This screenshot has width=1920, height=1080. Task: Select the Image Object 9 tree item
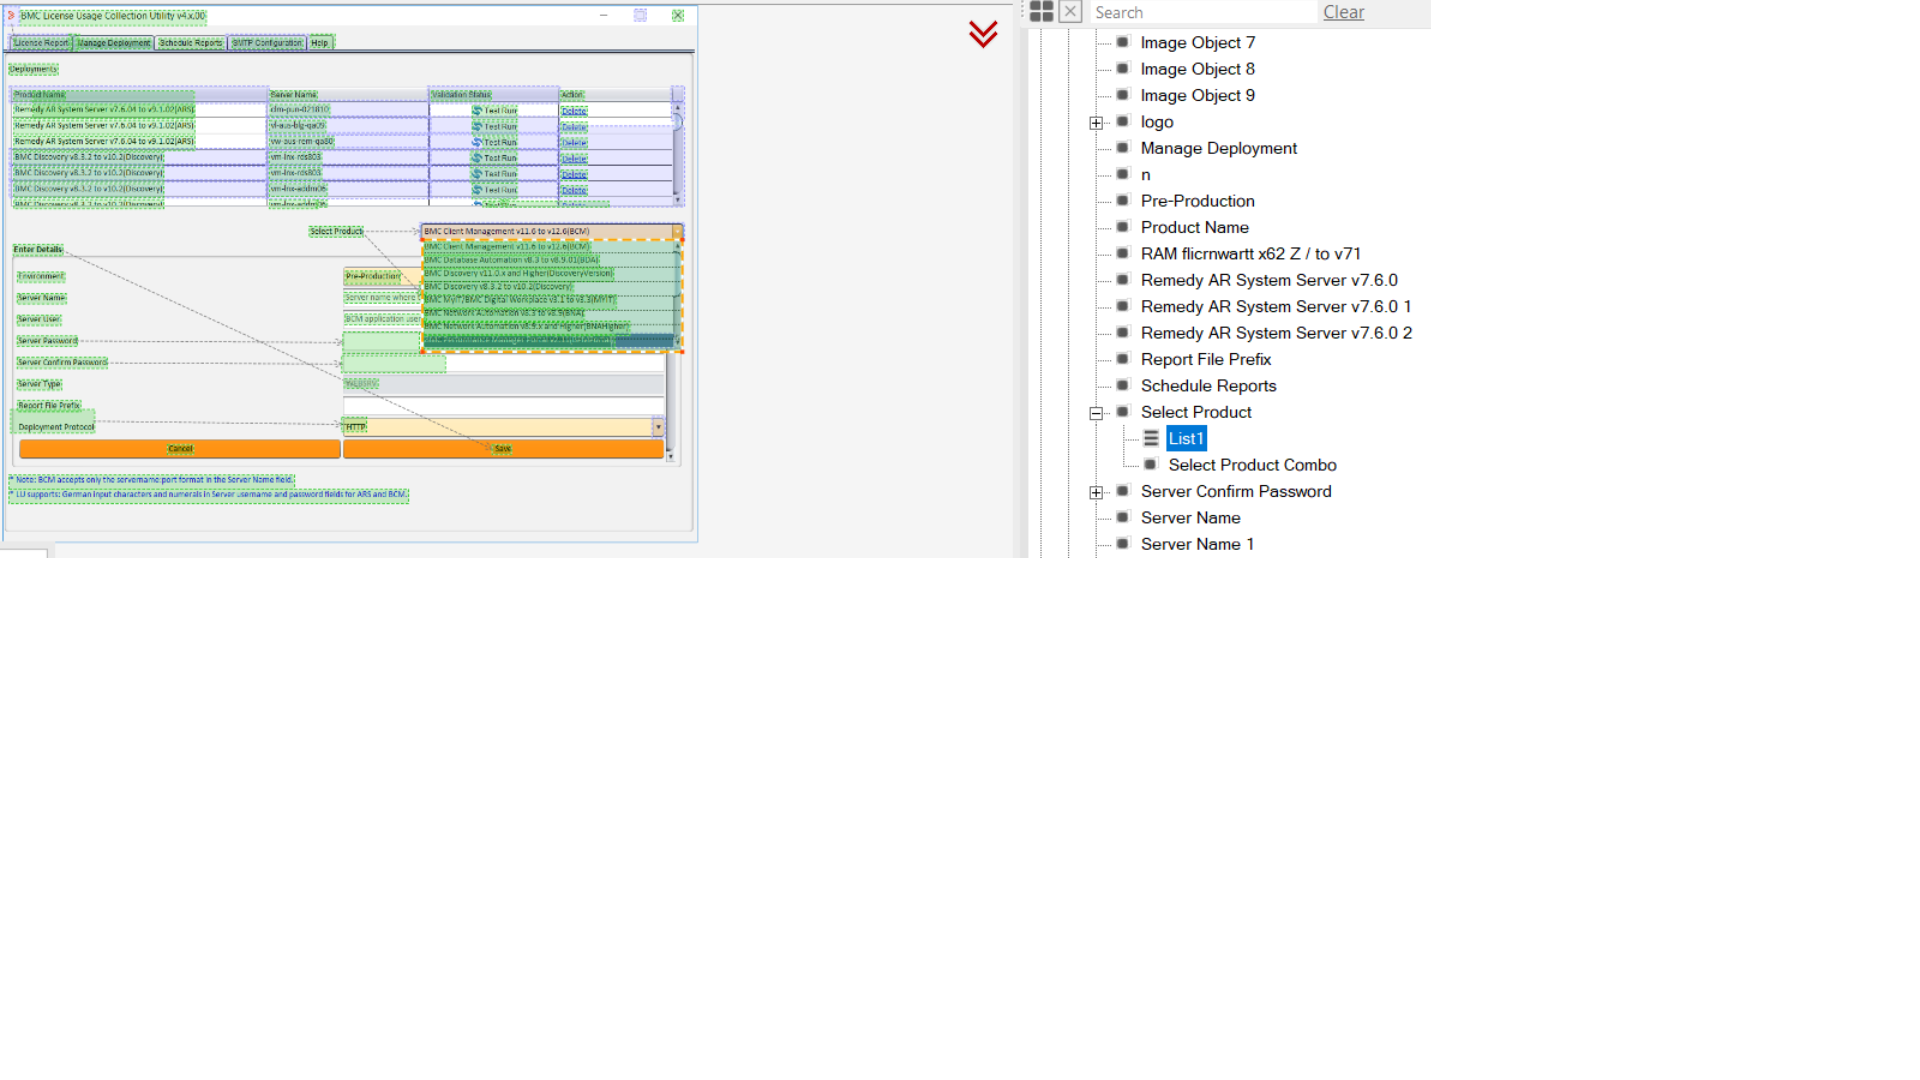1197,96
